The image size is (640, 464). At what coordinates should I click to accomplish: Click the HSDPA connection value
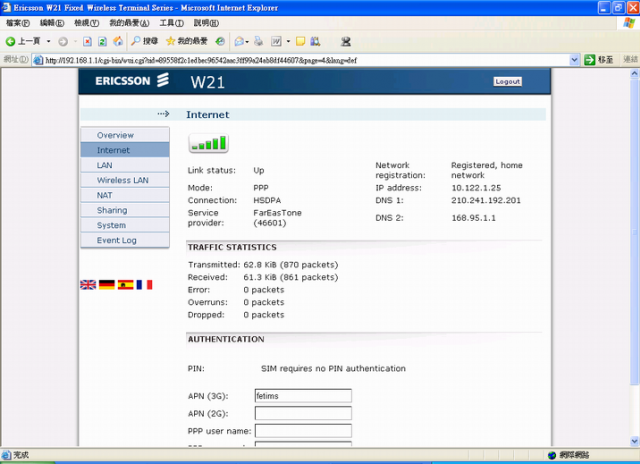267,200
